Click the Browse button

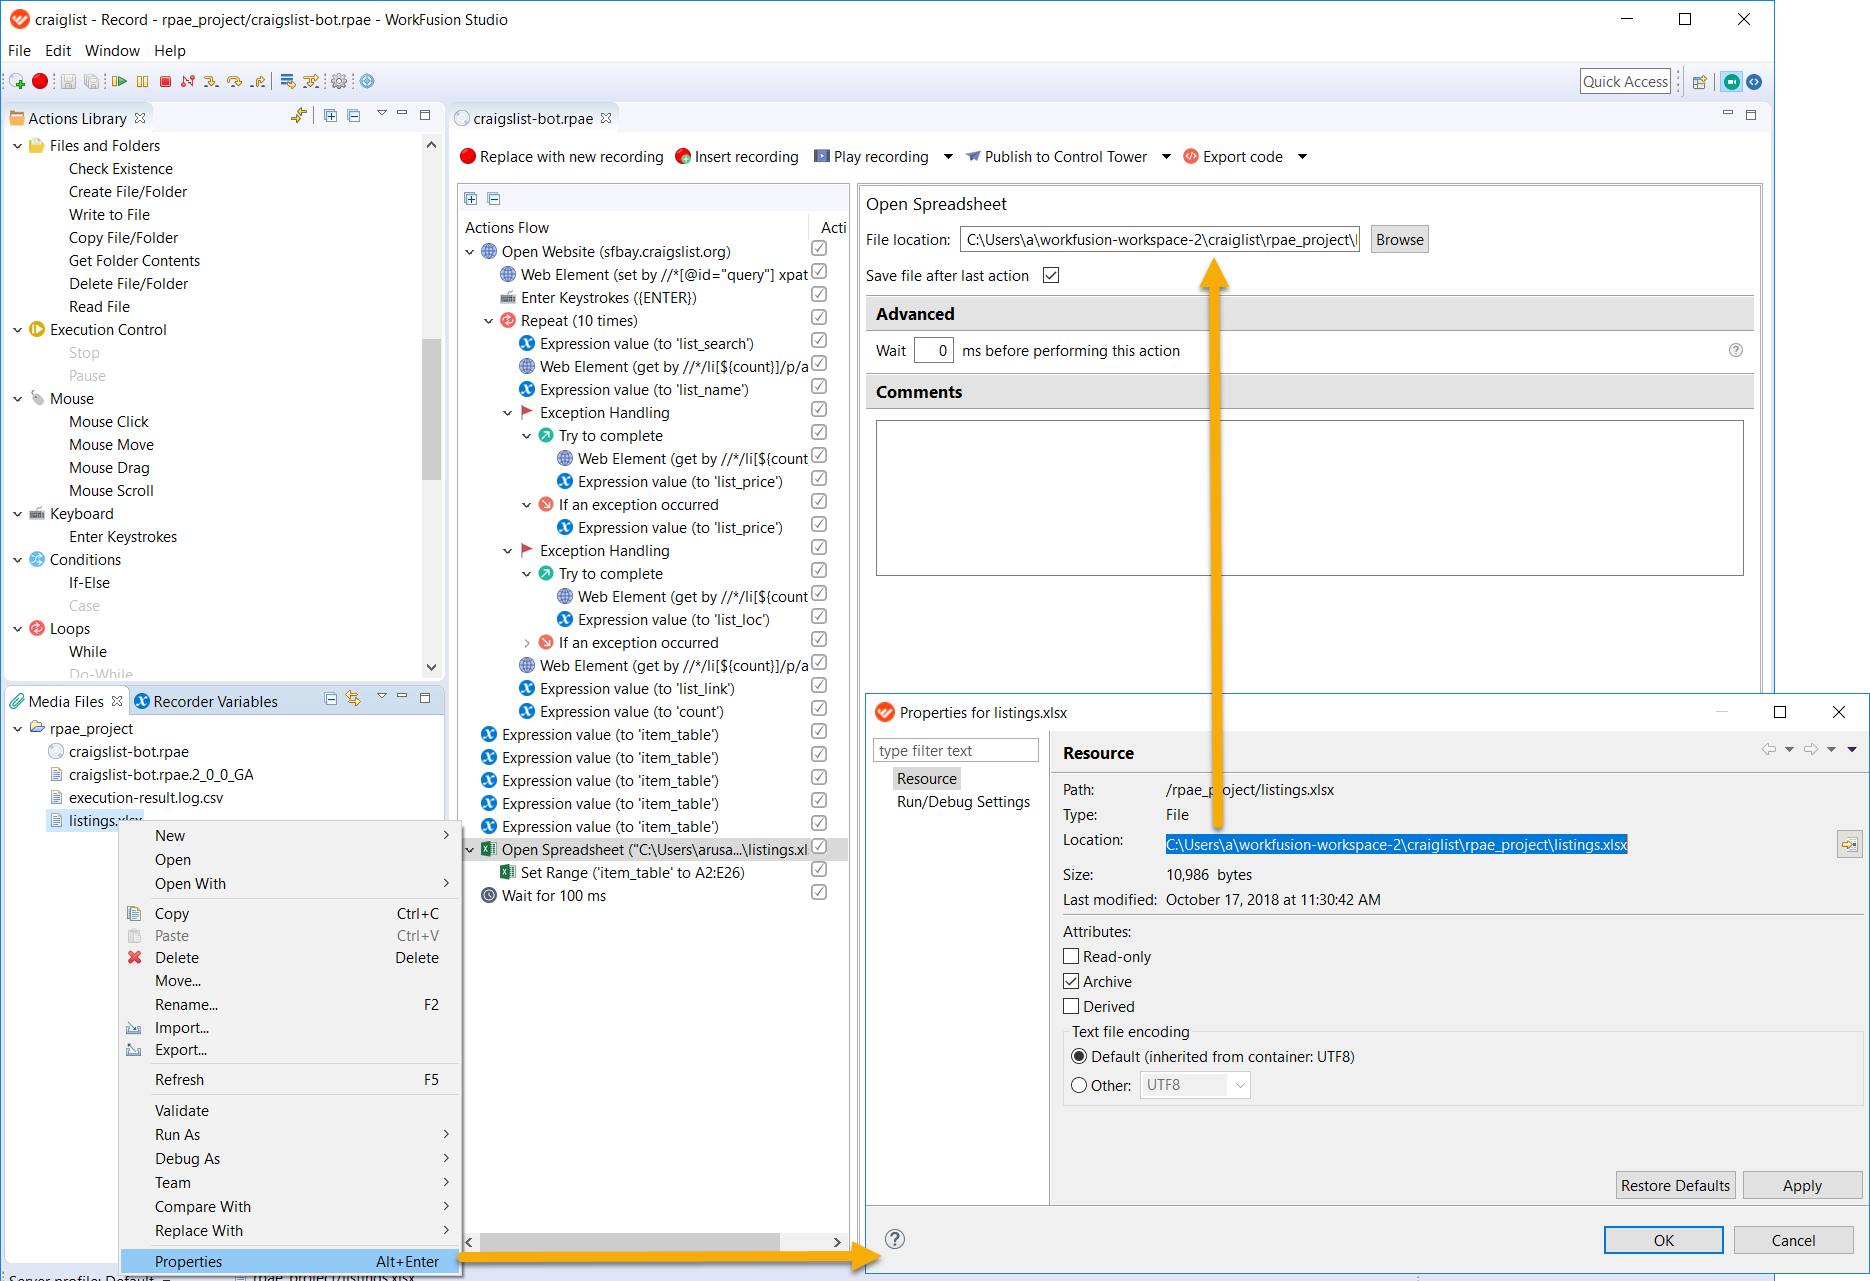coord(1399,240)
